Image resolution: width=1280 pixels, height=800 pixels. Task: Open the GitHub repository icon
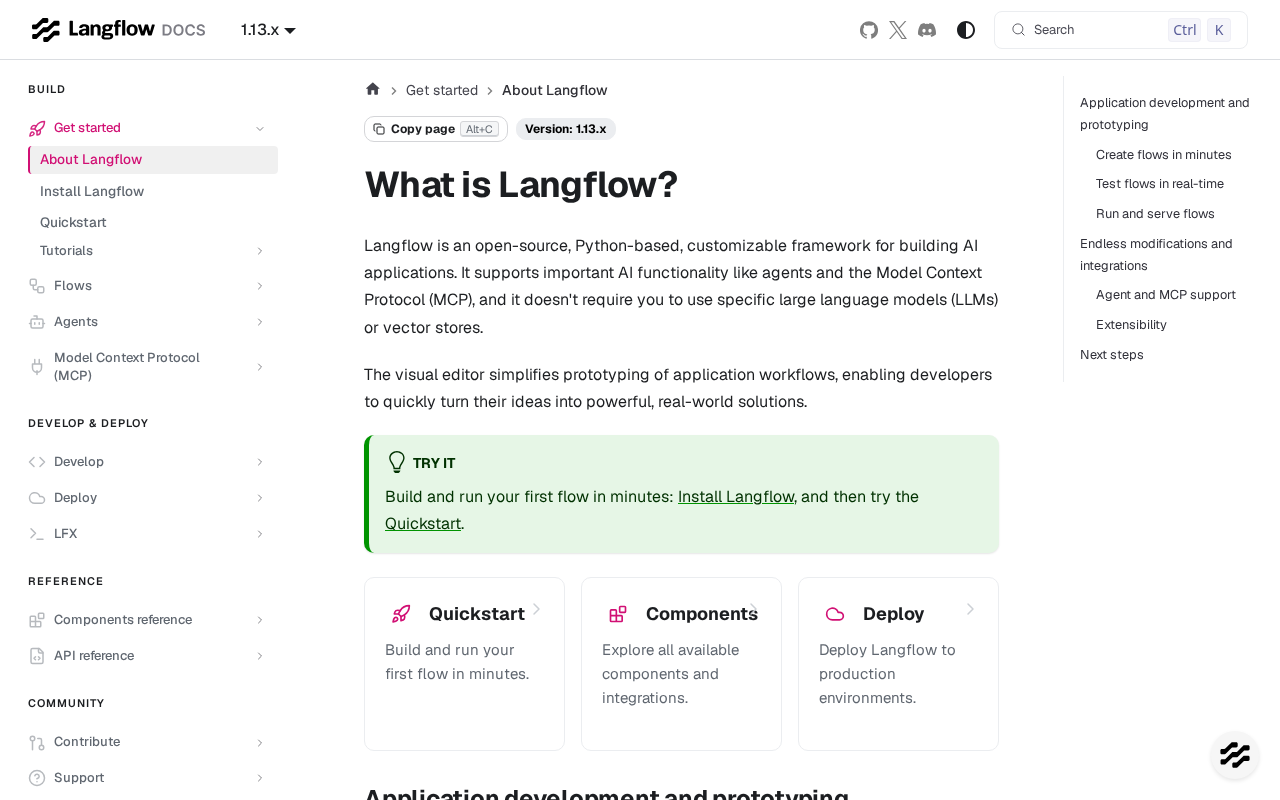pyautogui.click(x=869, y=30)
